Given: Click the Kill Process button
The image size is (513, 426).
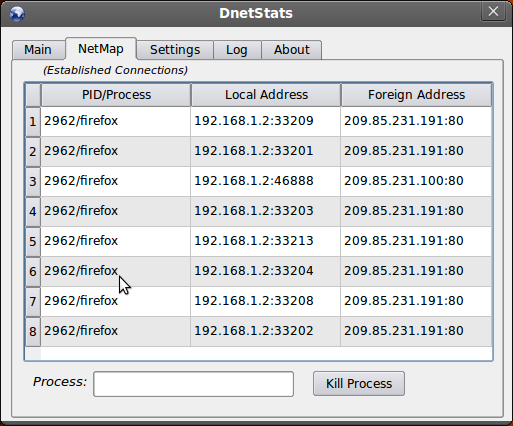Looking at the screenshot, I should [359, 384].
